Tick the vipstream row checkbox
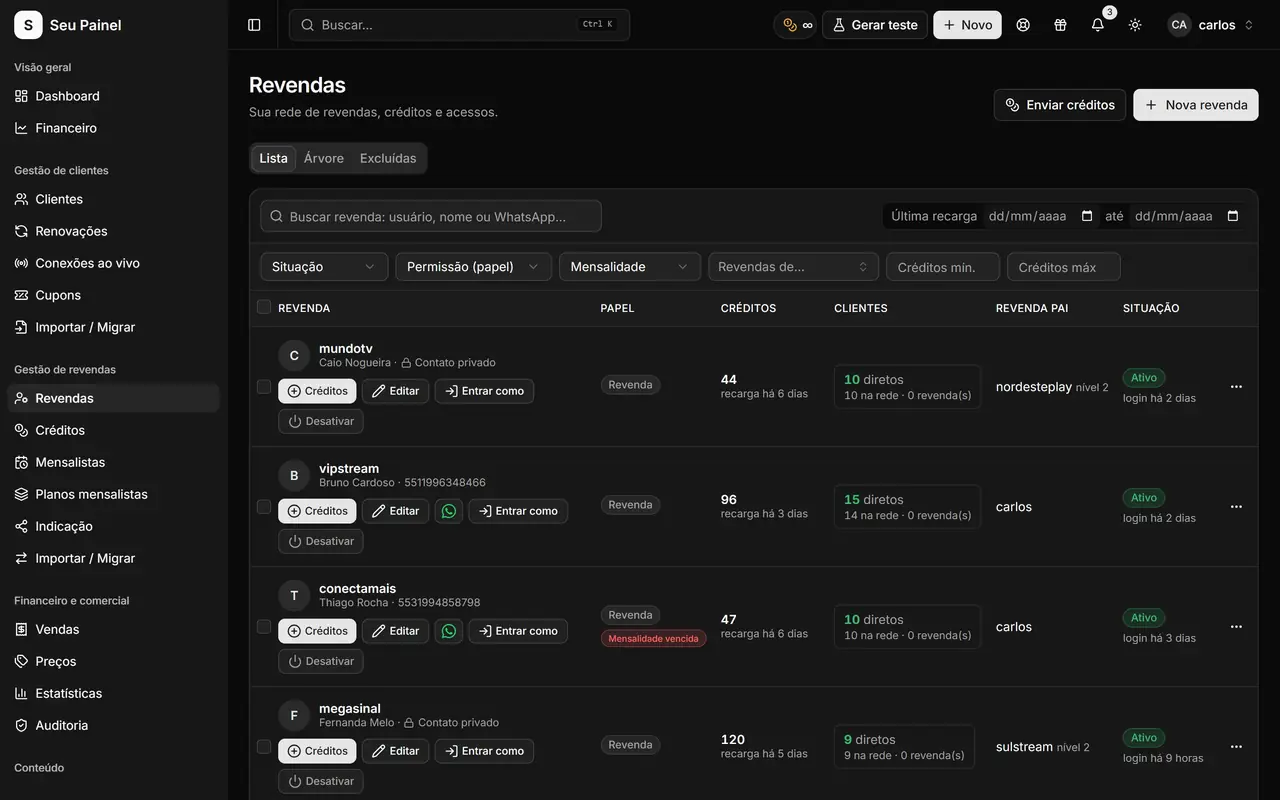Screen dimensions: 1280x800 coord(264,507)
